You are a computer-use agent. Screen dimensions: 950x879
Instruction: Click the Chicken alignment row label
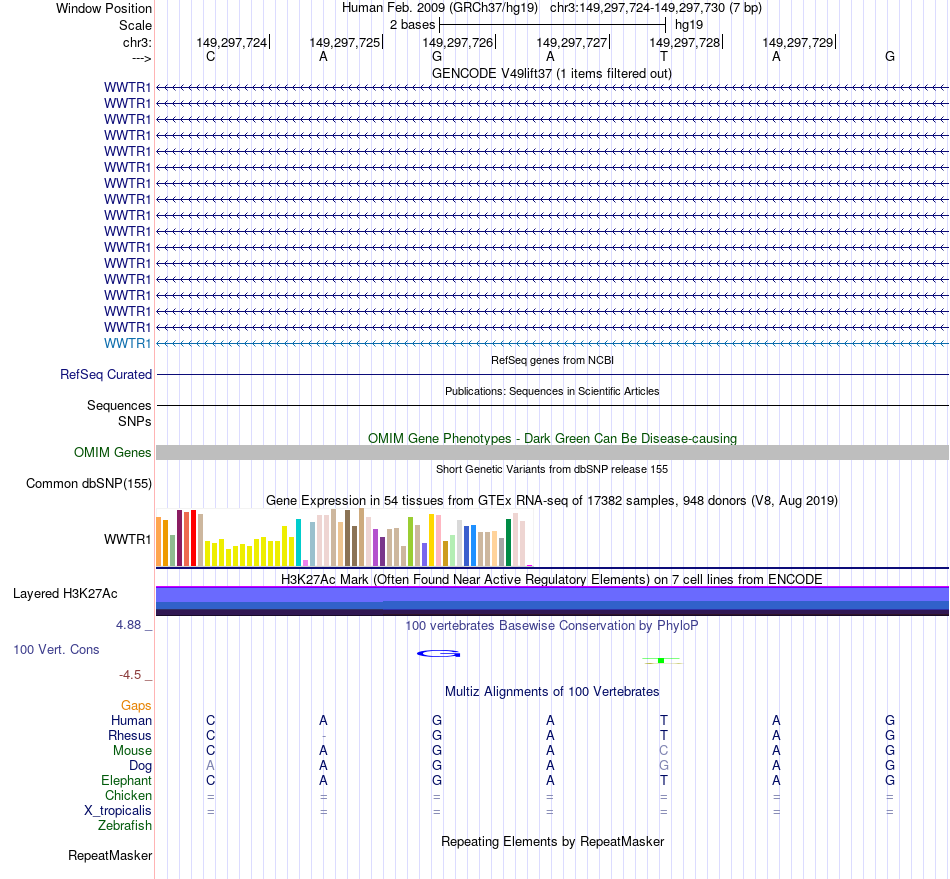pos(128,795)
